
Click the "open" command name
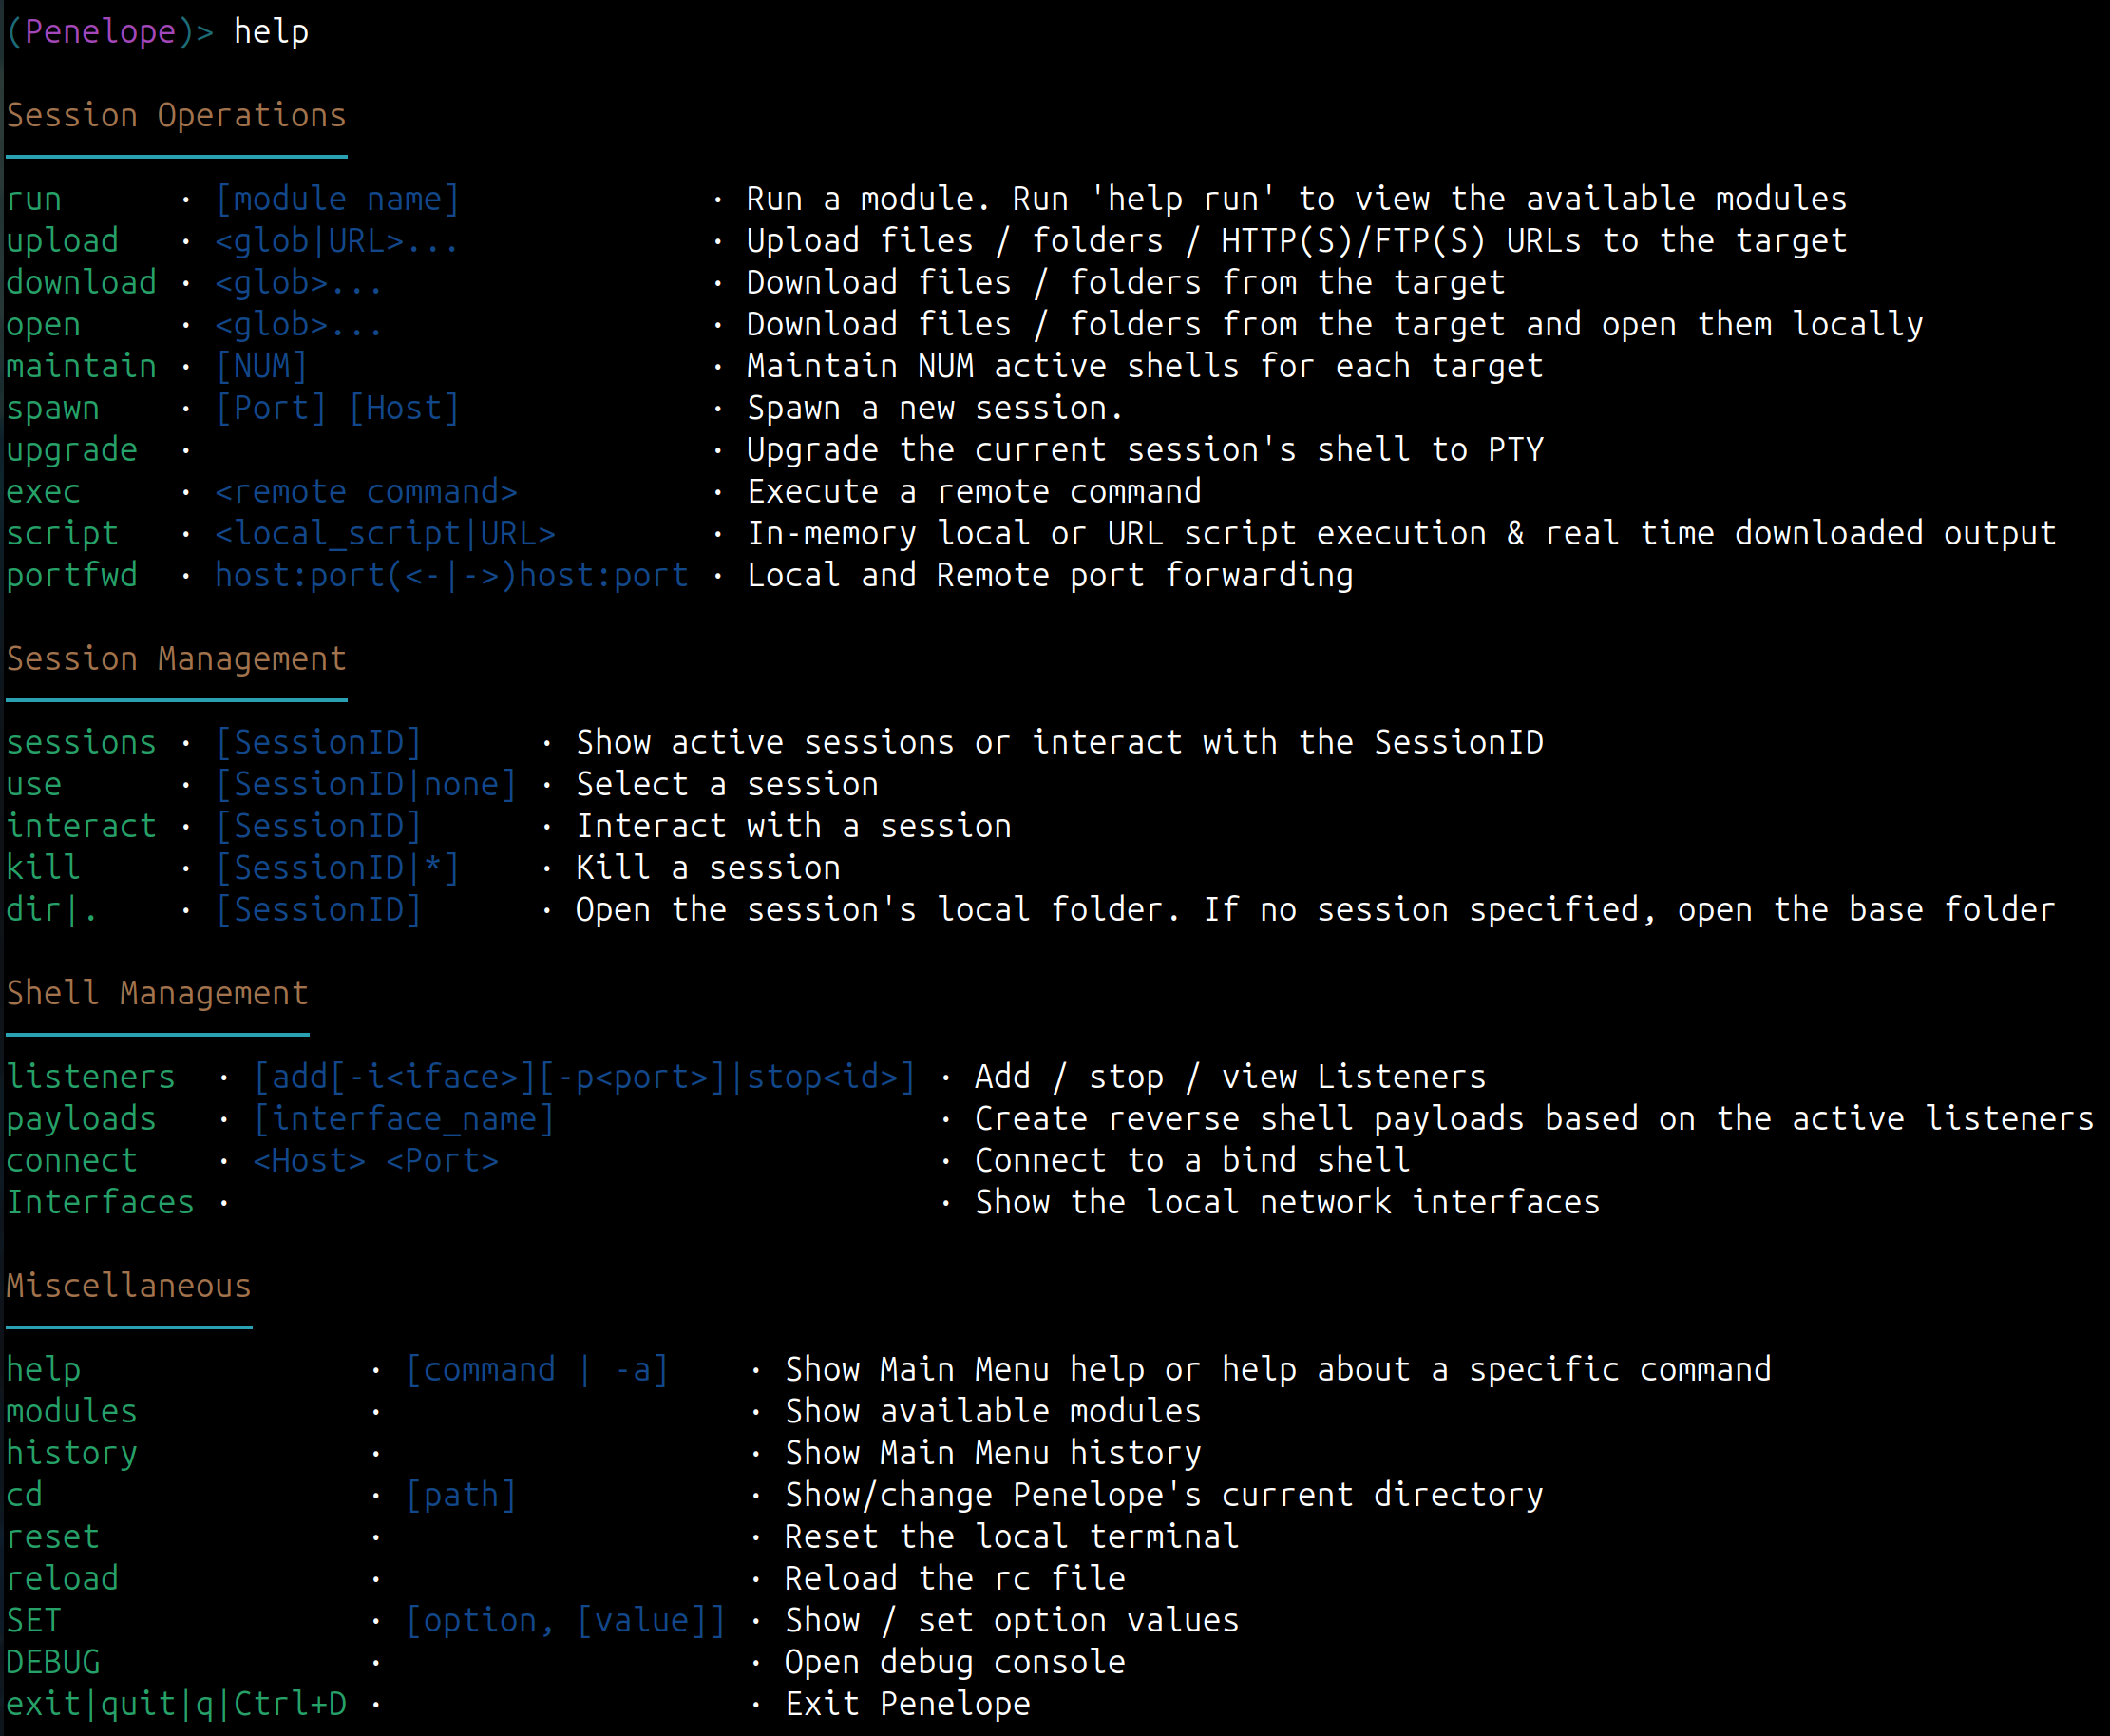(x=43, y=325)
